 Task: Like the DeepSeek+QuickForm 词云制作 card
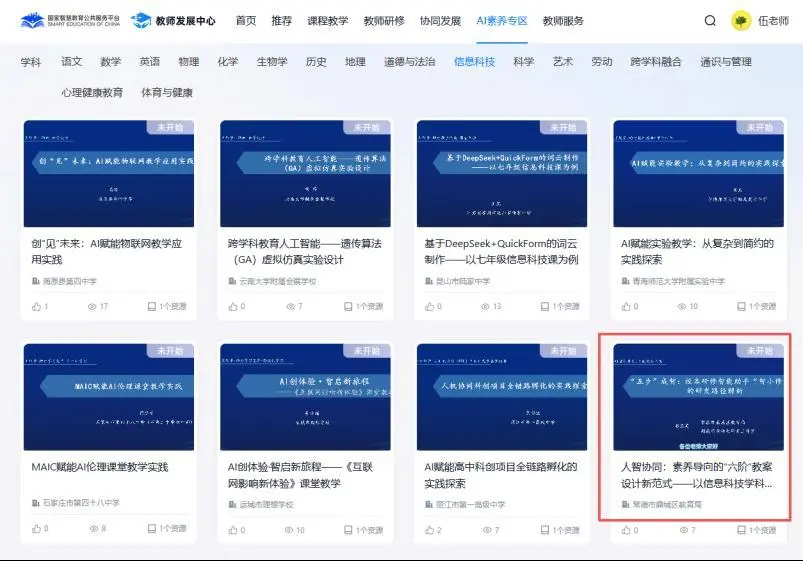pyautogui.click(x=430, y=306)
